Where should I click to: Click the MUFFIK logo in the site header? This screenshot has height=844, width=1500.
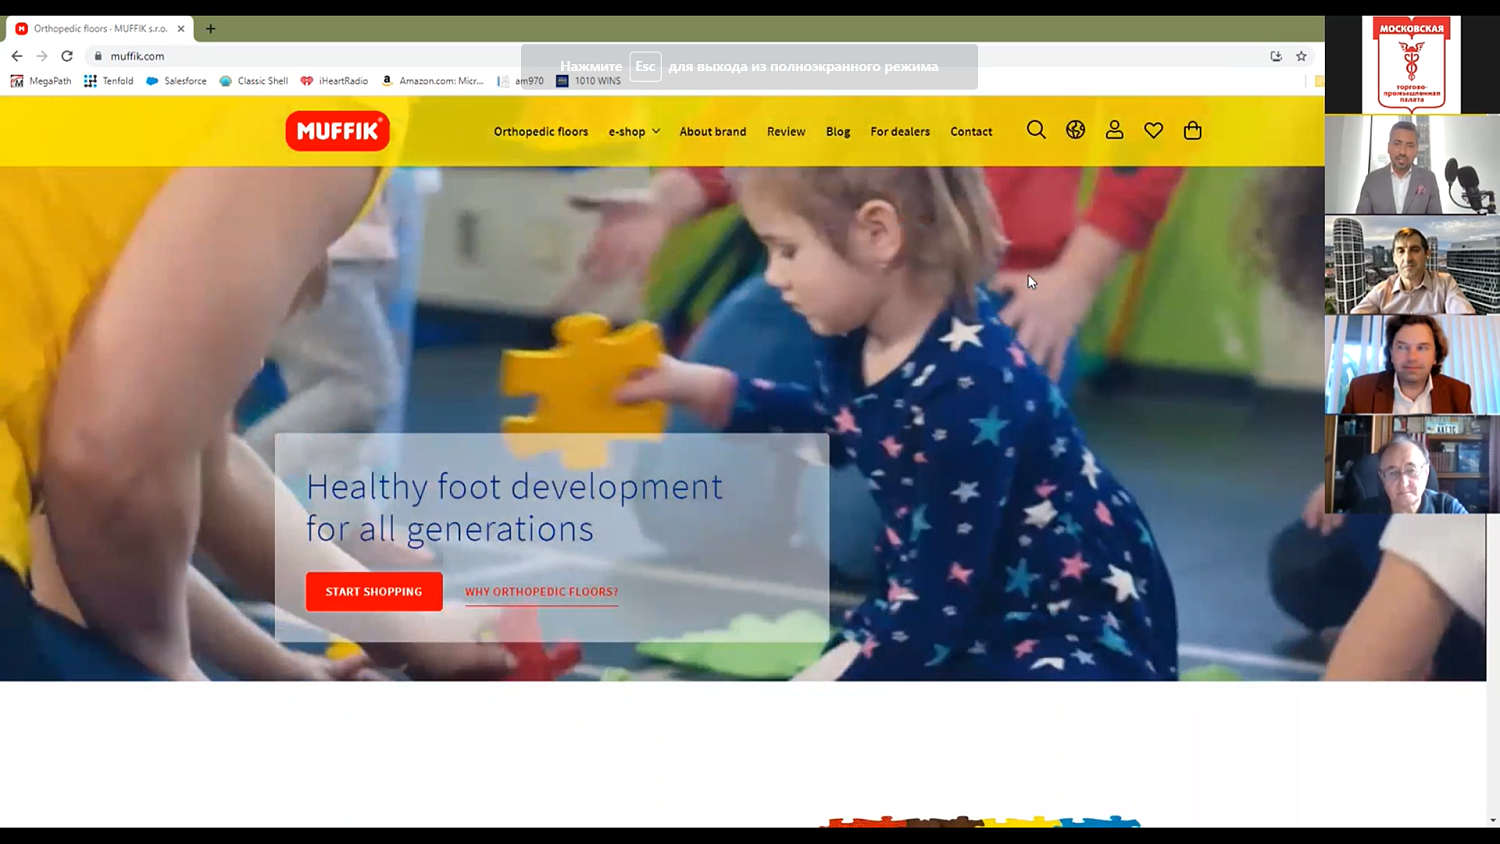pos(337,131)
